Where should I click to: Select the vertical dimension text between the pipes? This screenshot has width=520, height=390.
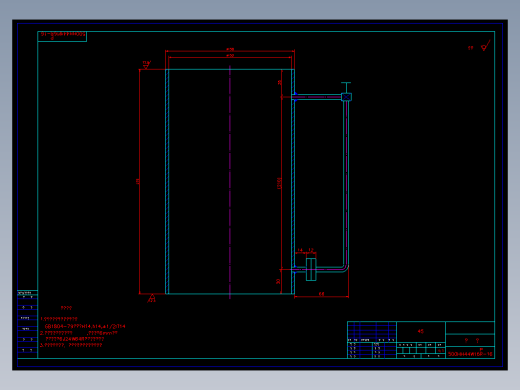(x=280, y=183)
